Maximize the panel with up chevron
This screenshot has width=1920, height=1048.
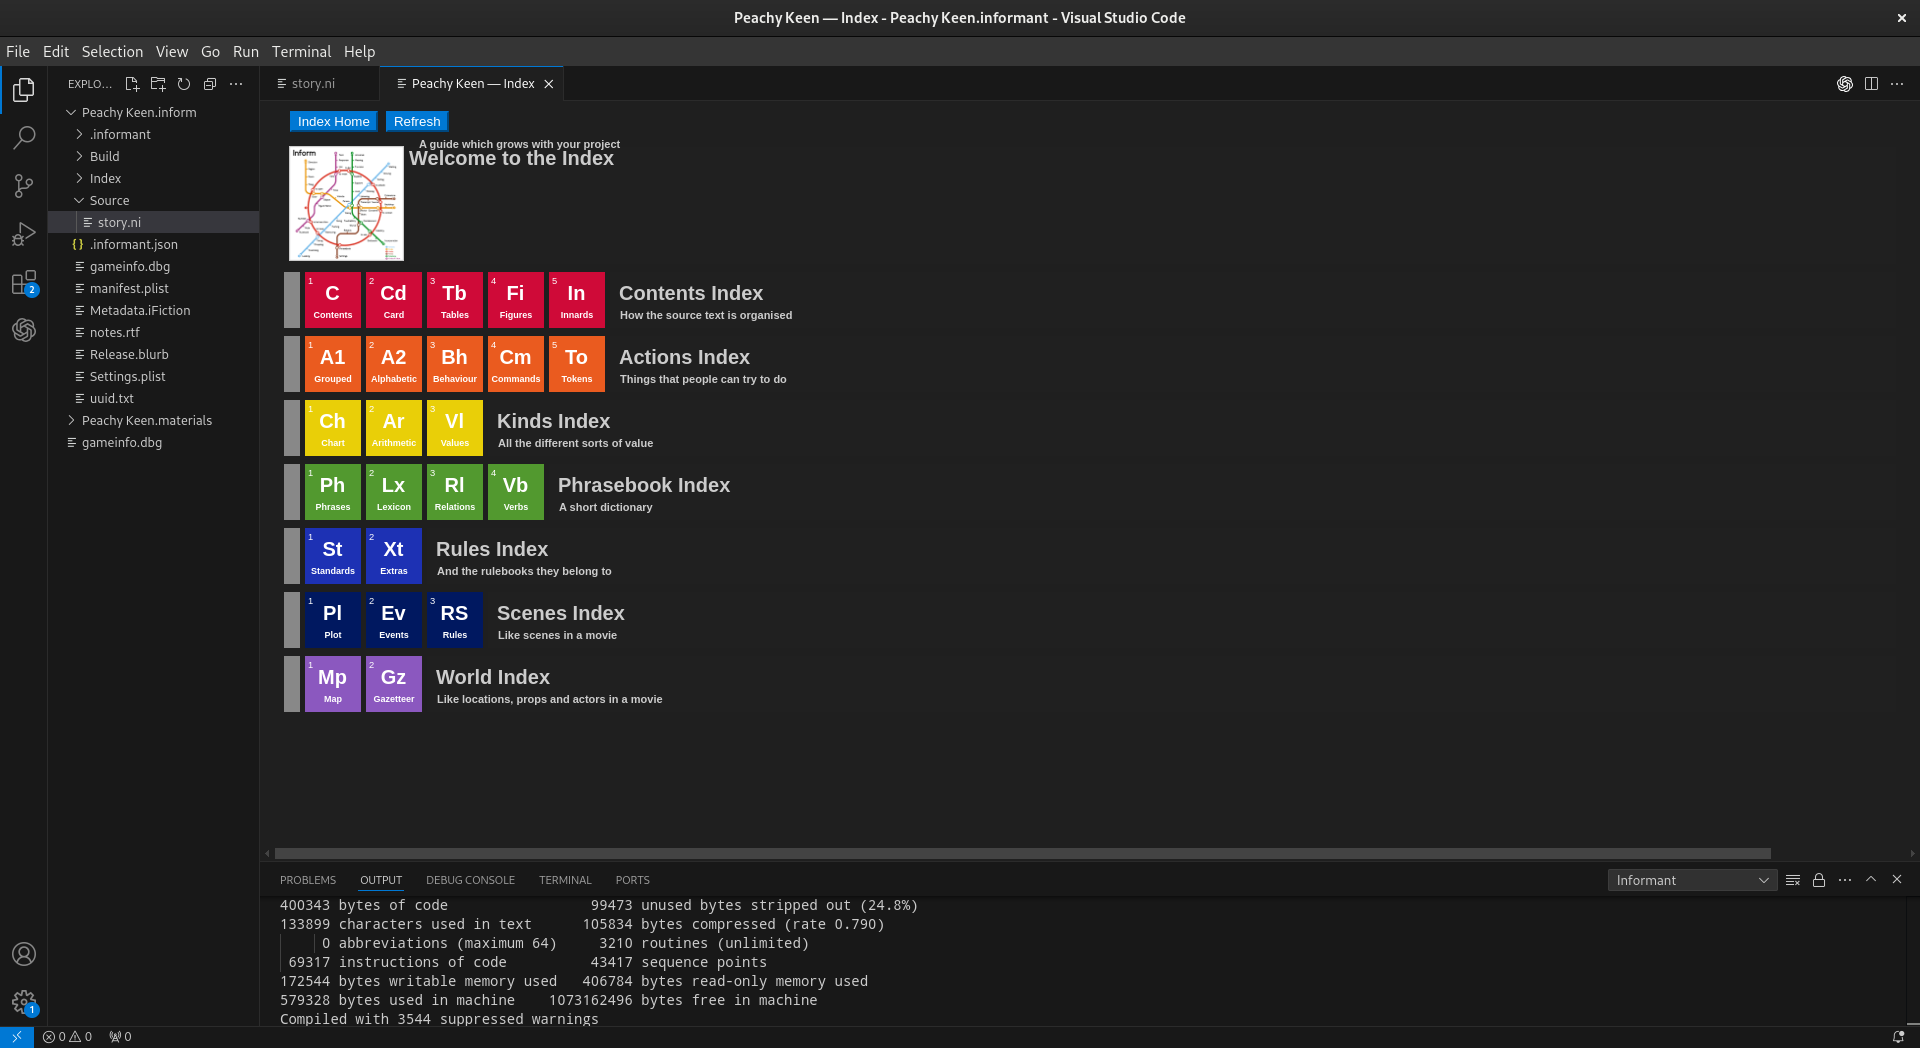[x=1871, y=880]
